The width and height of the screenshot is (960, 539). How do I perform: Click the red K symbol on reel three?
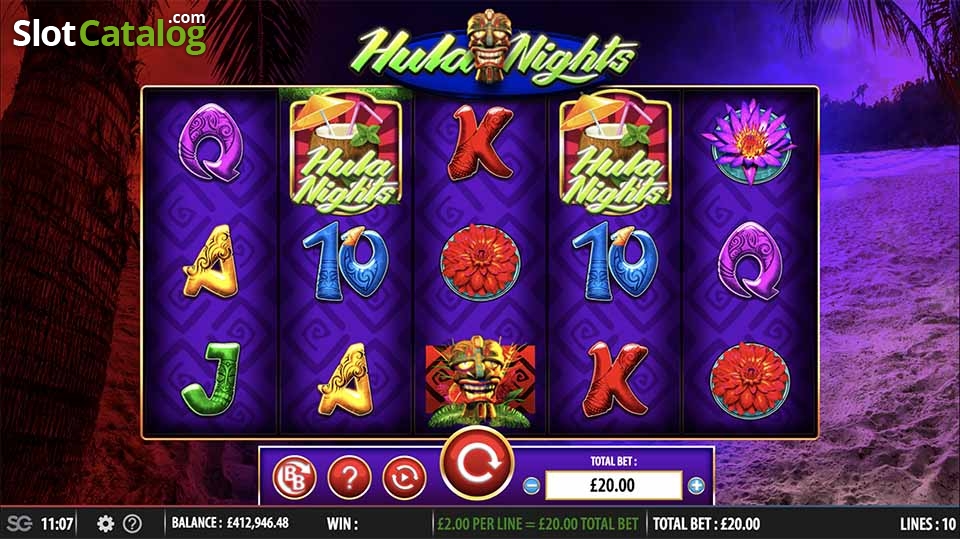pos(480,144)
